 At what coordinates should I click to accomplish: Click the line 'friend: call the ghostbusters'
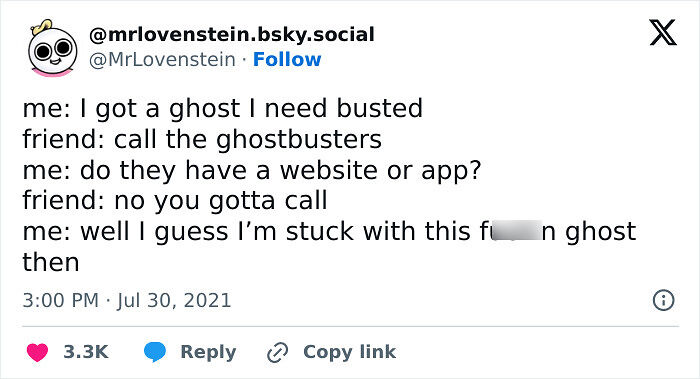point(202,139)
